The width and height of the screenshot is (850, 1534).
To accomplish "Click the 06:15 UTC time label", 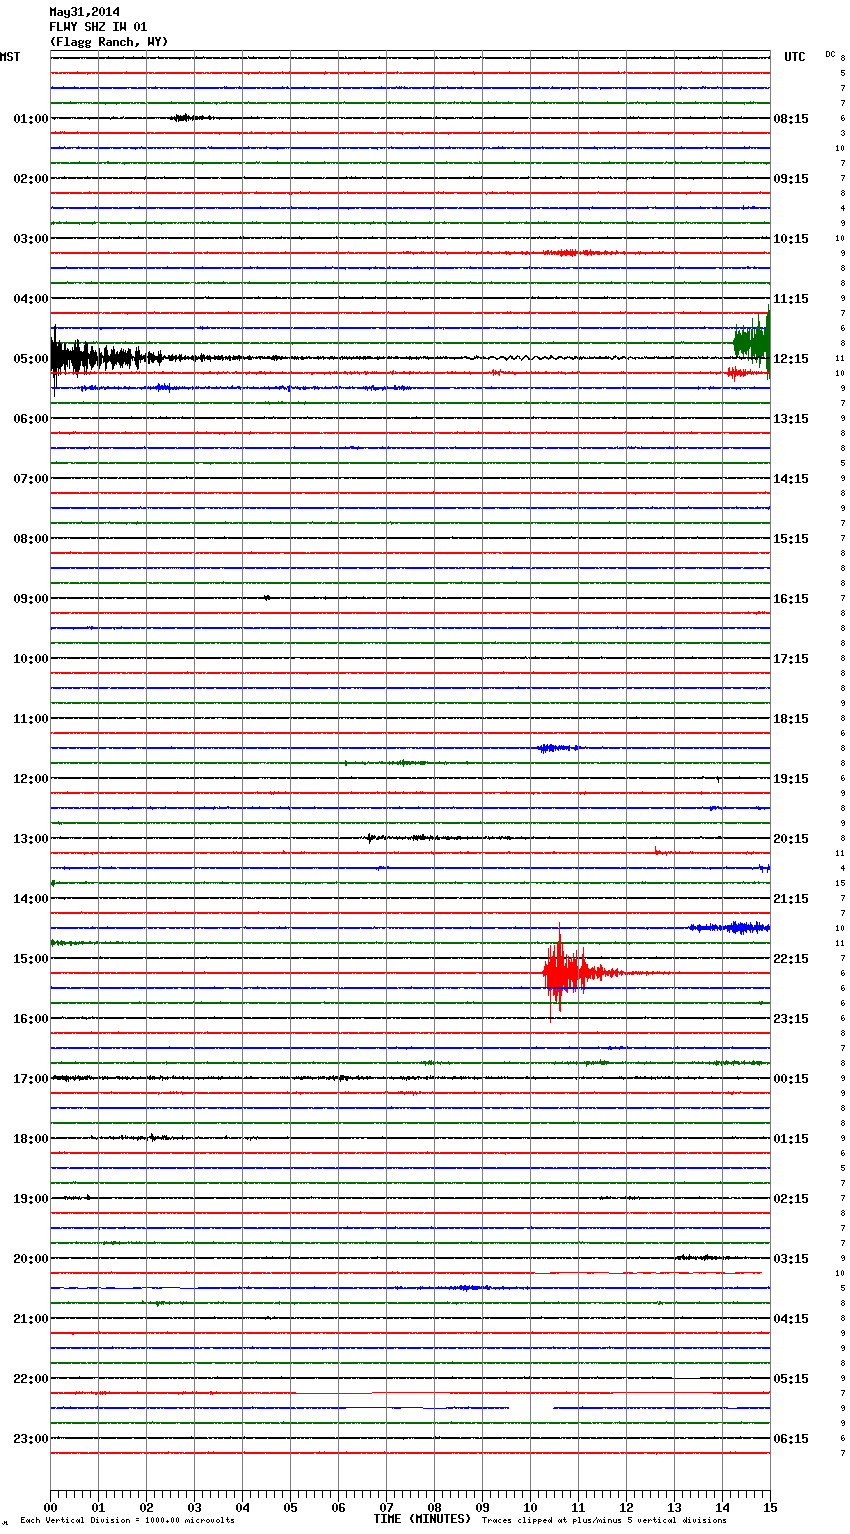I will pos(791,1439).
